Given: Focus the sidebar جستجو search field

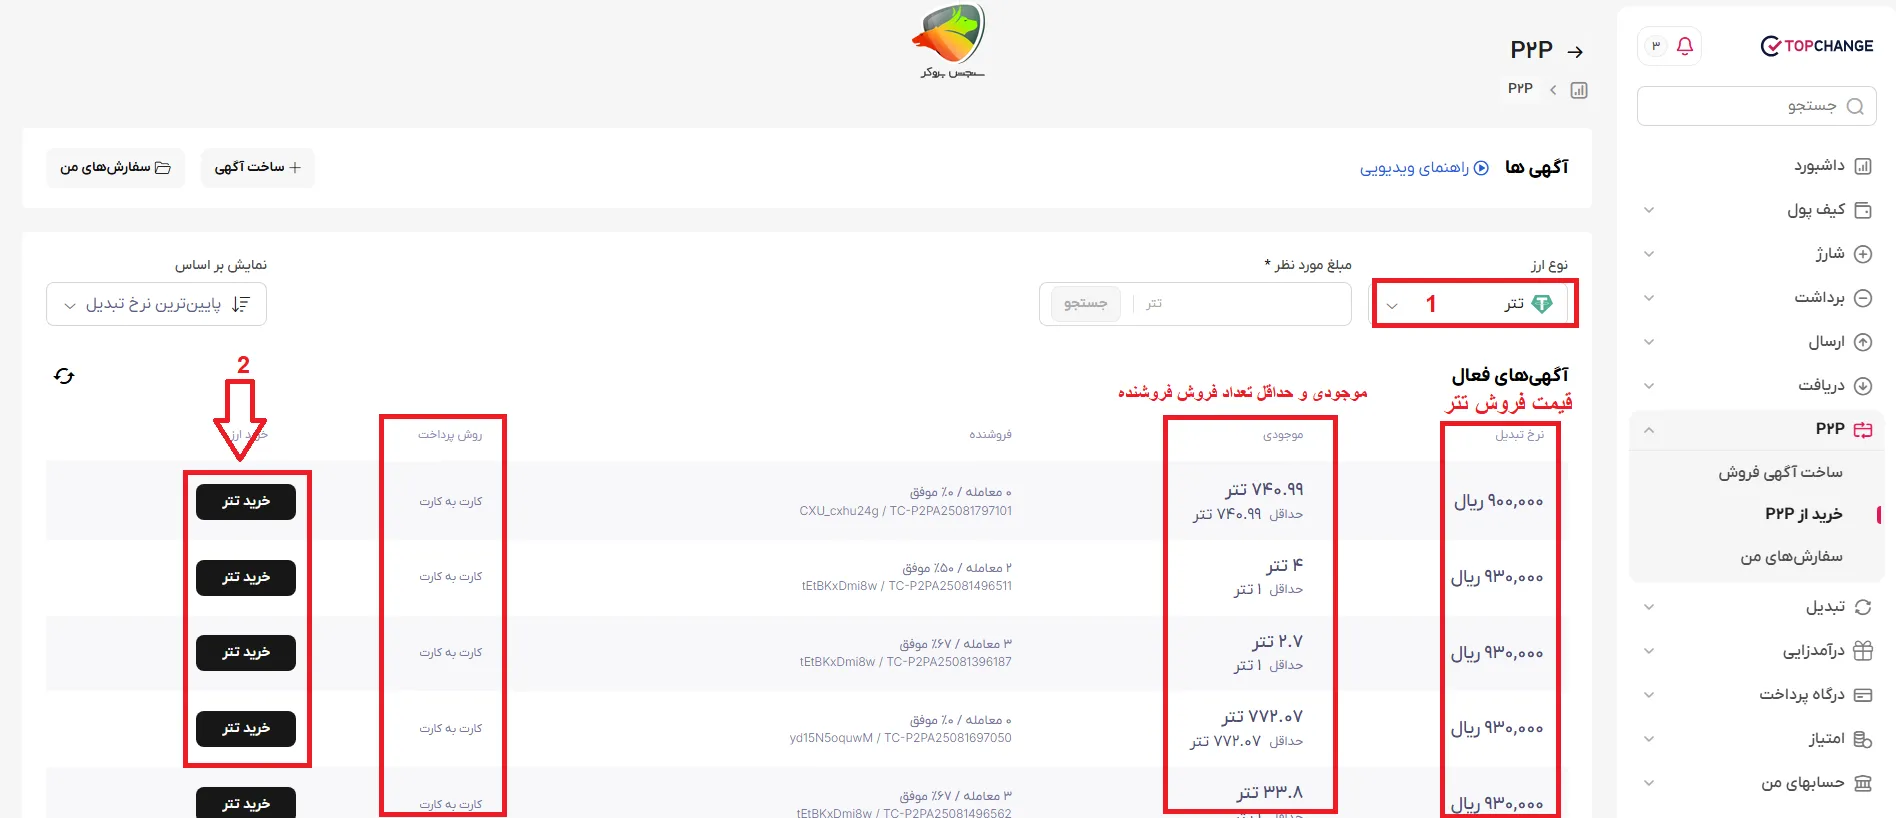Looking at the screenshot, I should (x=1757, y=106).
